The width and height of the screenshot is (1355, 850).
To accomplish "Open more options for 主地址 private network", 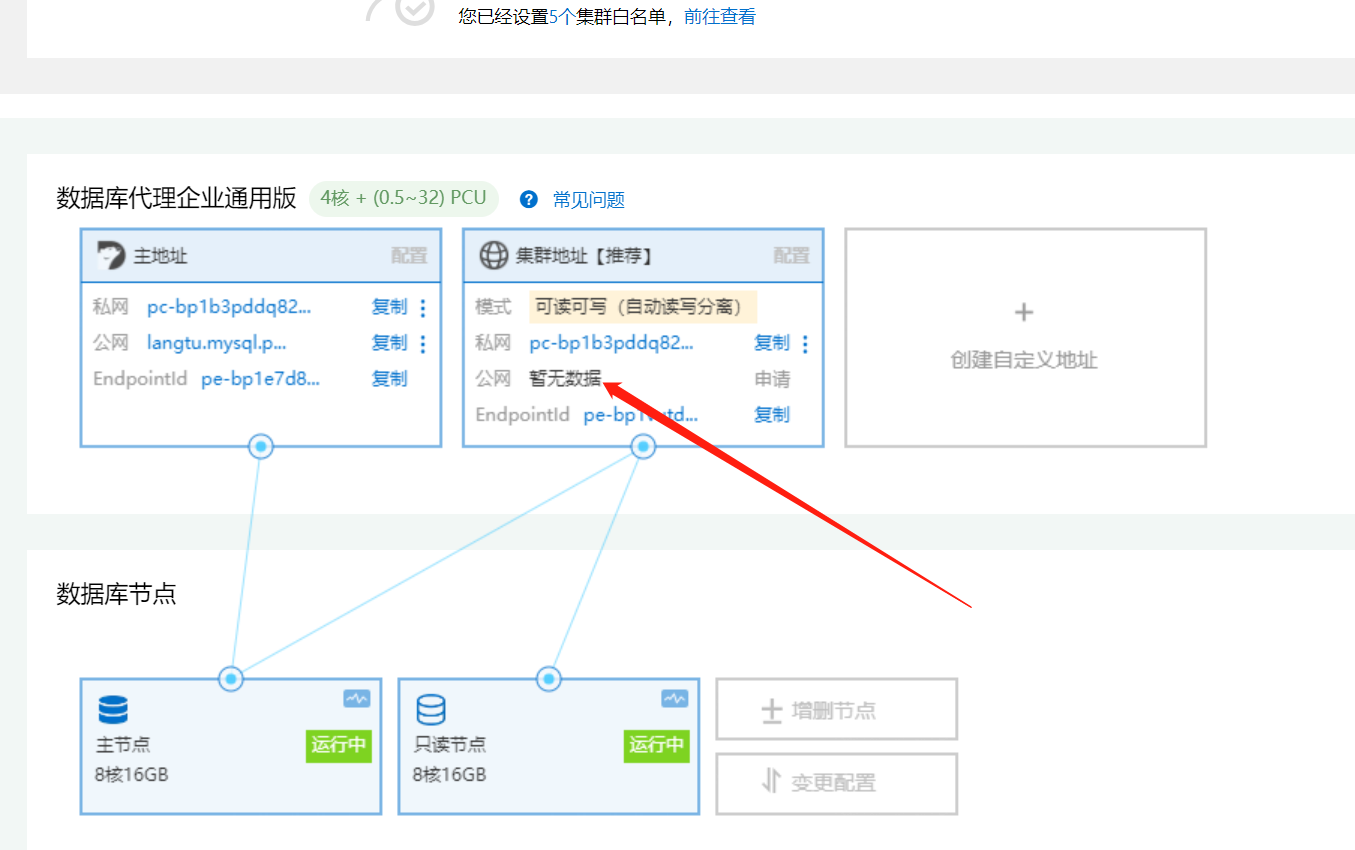I will (x=423, y=308).
